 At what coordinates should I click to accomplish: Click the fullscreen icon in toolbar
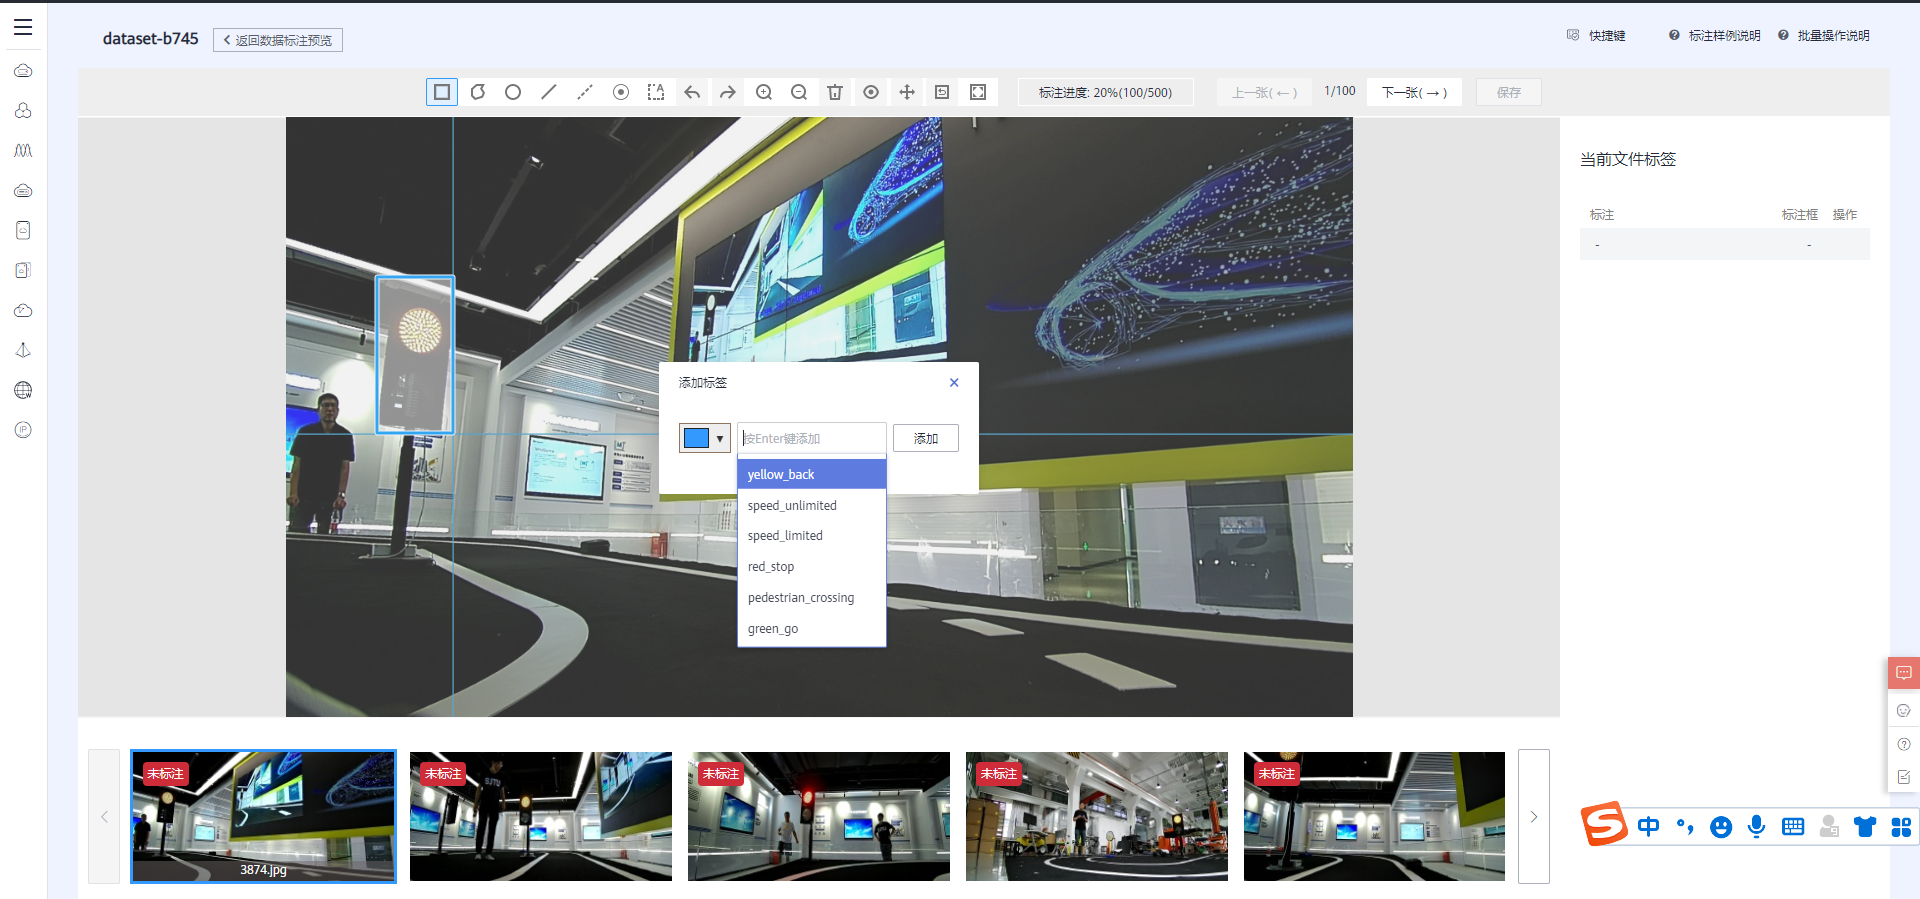pyautogui.click(x=978, y=92)
